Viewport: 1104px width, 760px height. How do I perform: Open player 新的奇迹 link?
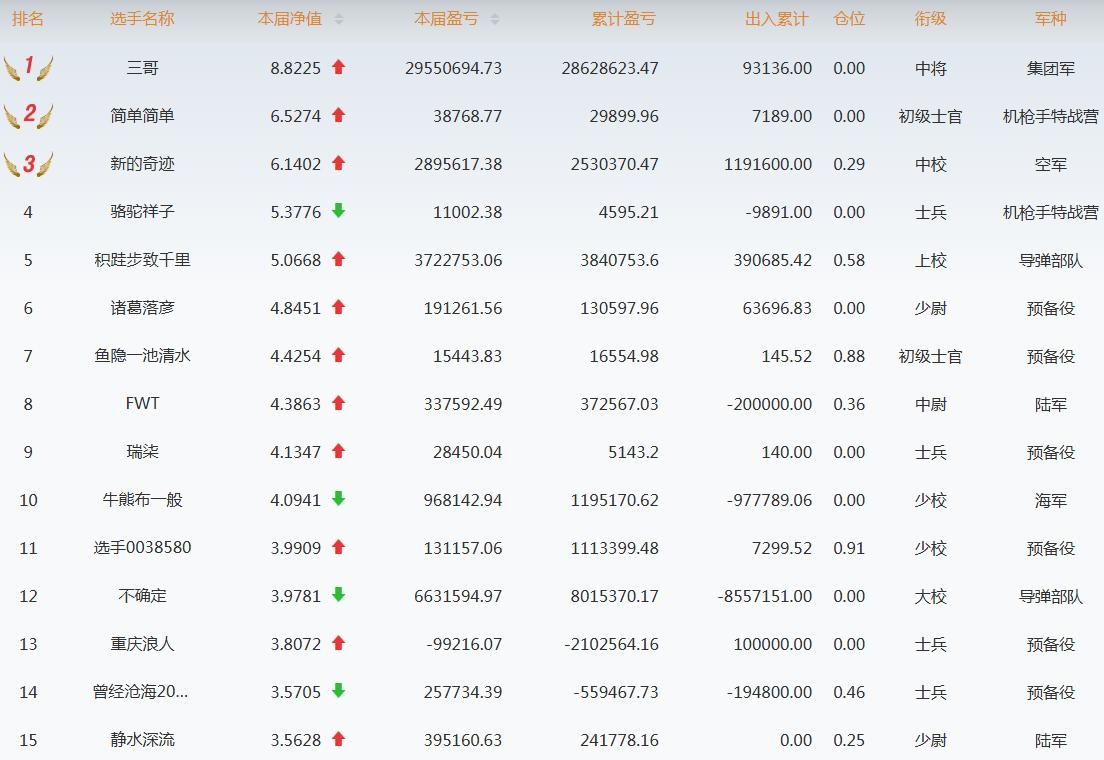[142, 164]
